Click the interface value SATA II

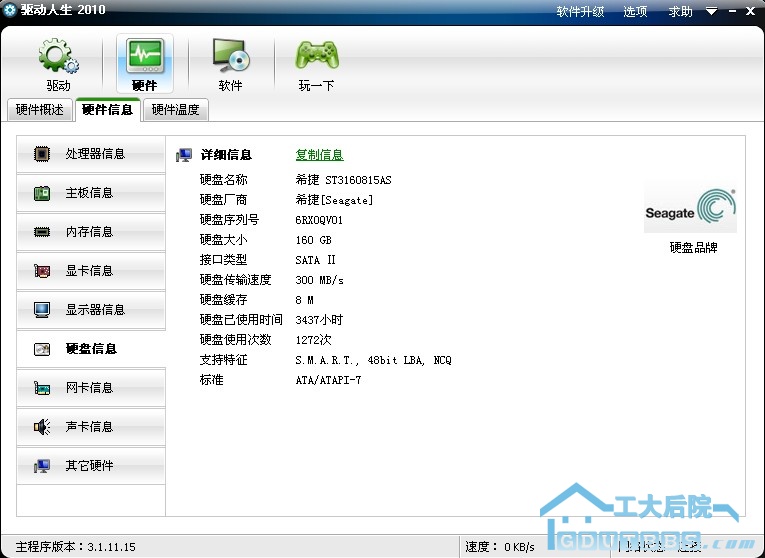pos(316,260)
